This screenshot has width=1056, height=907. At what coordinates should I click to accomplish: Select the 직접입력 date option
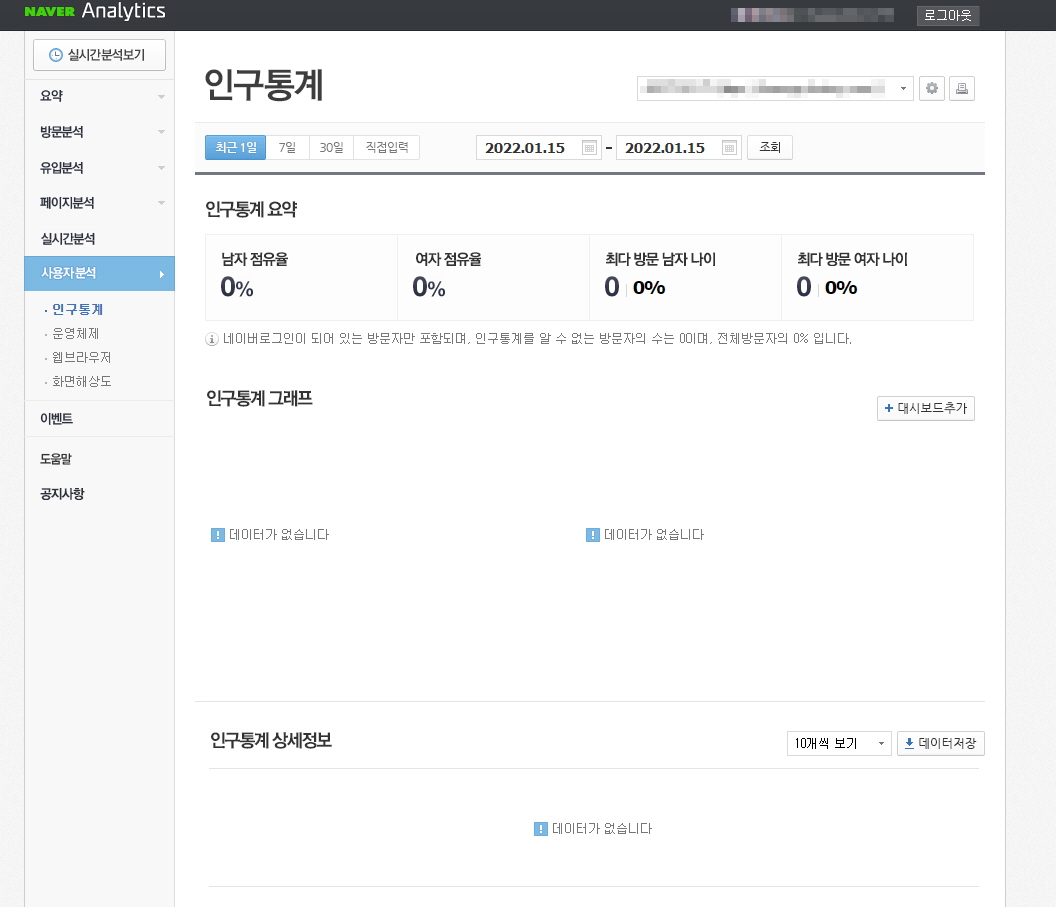(x=386, y=147)
